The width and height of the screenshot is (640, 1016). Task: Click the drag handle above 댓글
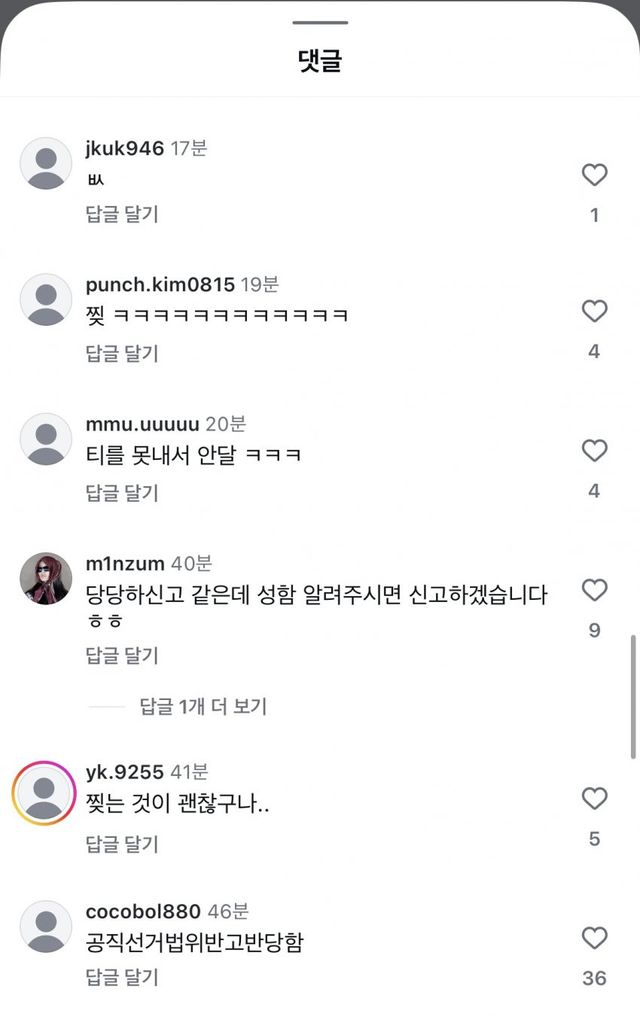tap(320, 22)
